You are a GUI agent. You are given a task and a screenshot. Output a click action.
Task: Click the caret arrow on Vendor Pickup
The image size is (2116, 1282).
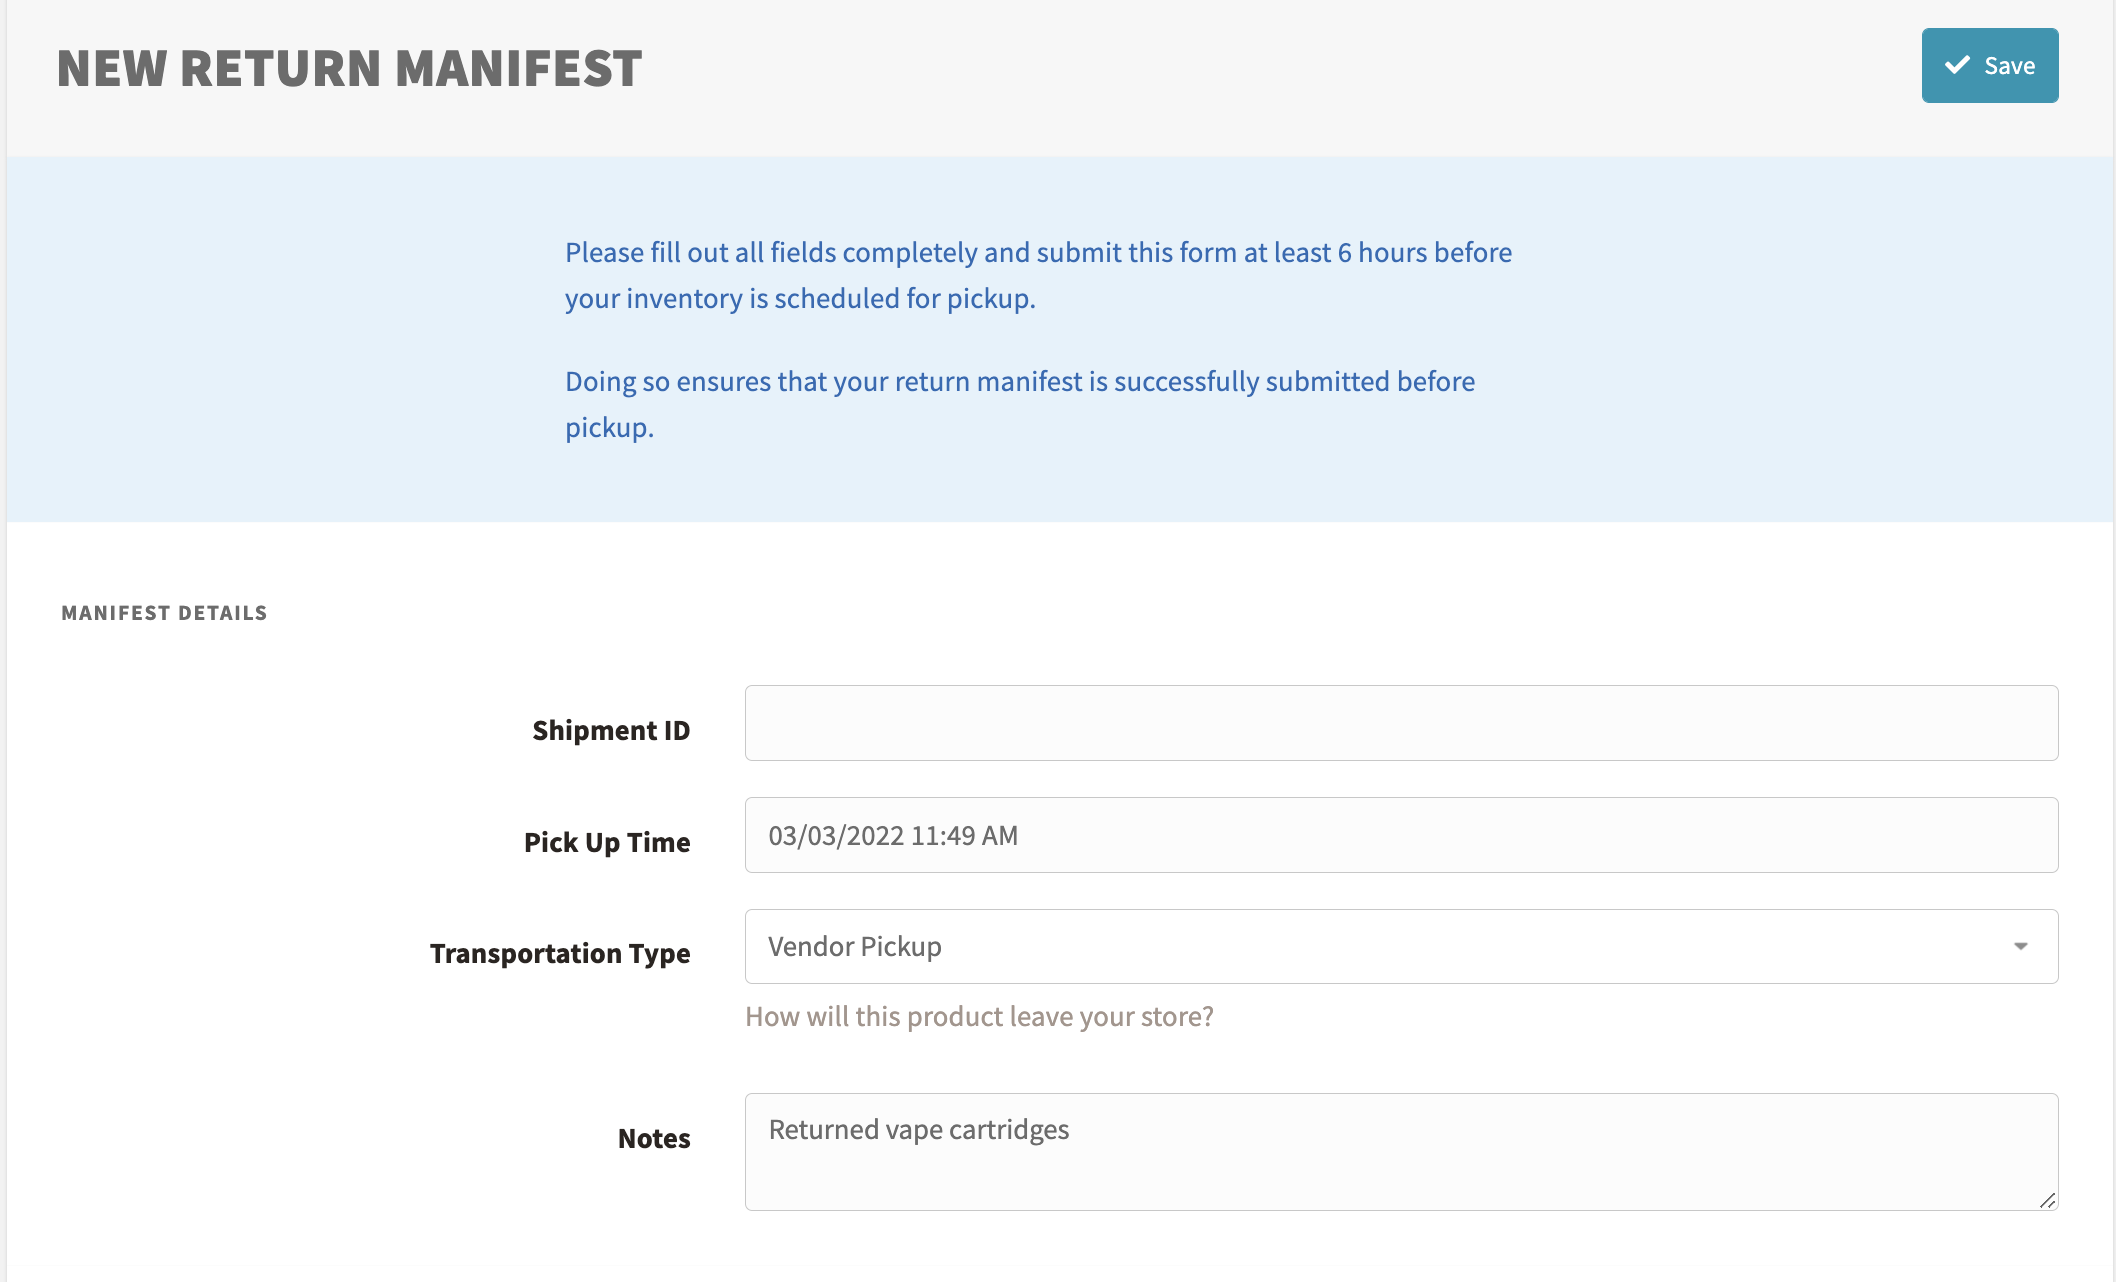(x=2020, y=946)
